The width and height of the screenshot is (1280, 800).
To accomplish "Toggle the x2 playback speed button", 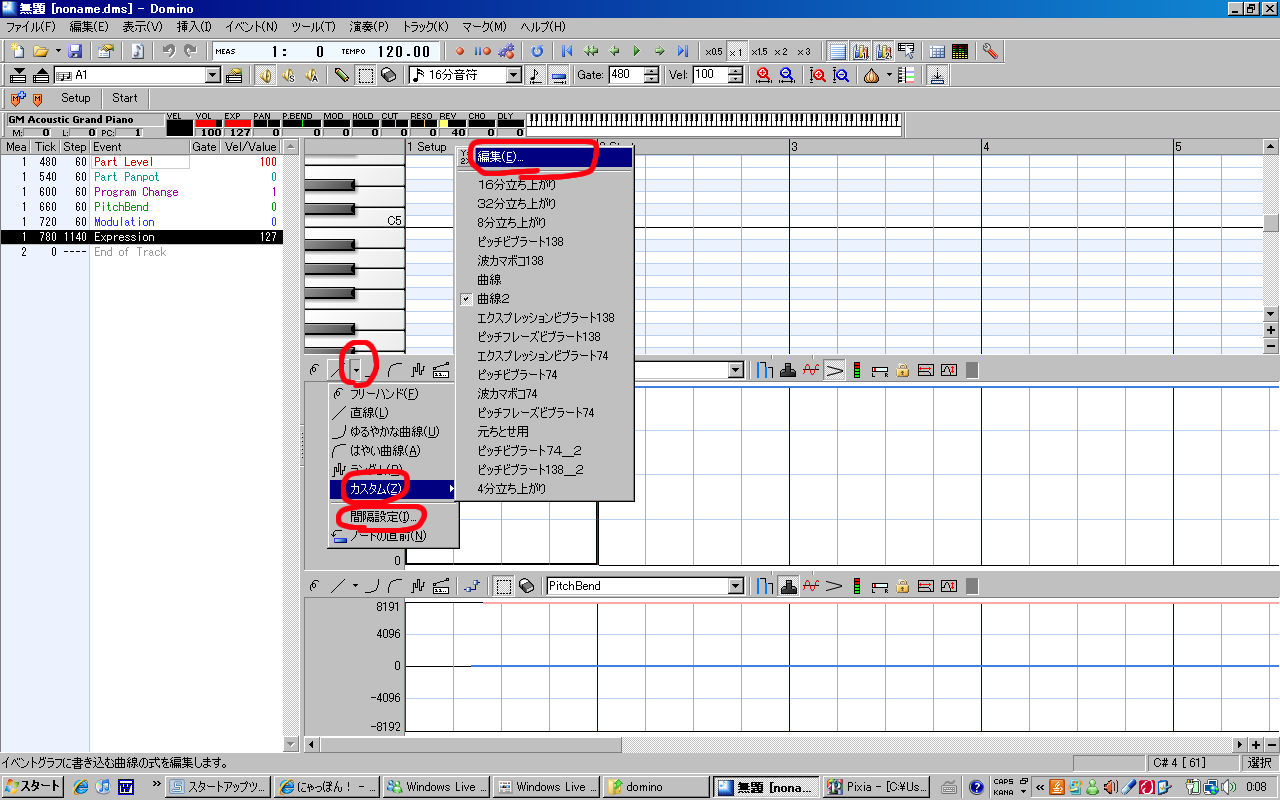I will [x=780, y=51].
